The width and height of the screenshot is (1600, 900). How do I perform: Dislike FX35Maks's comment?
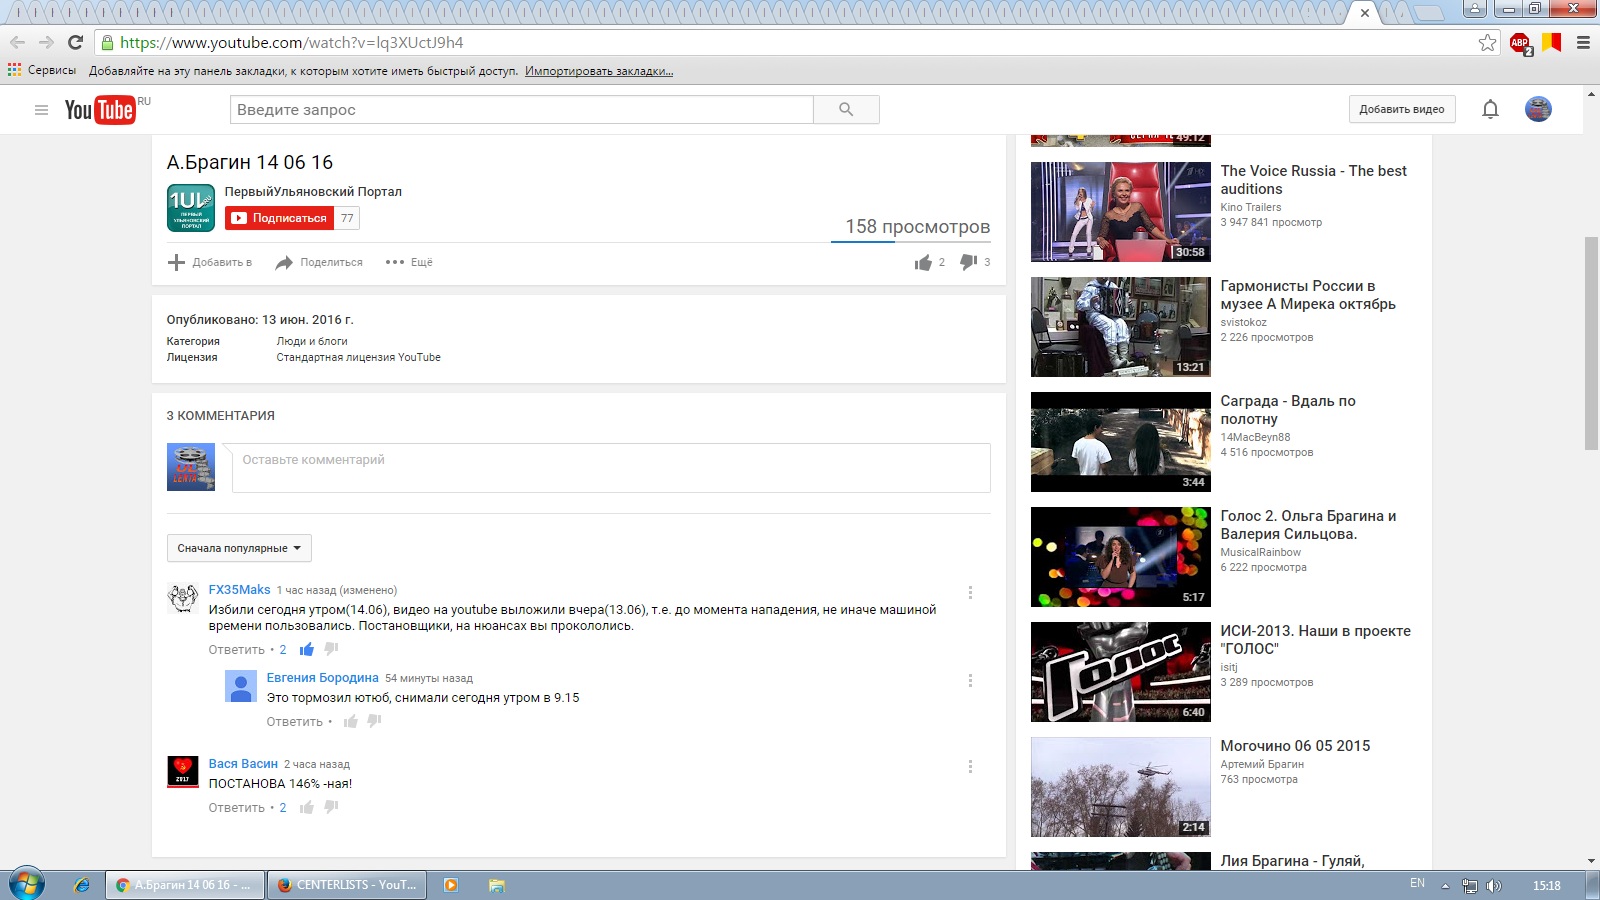click(331, 650)
